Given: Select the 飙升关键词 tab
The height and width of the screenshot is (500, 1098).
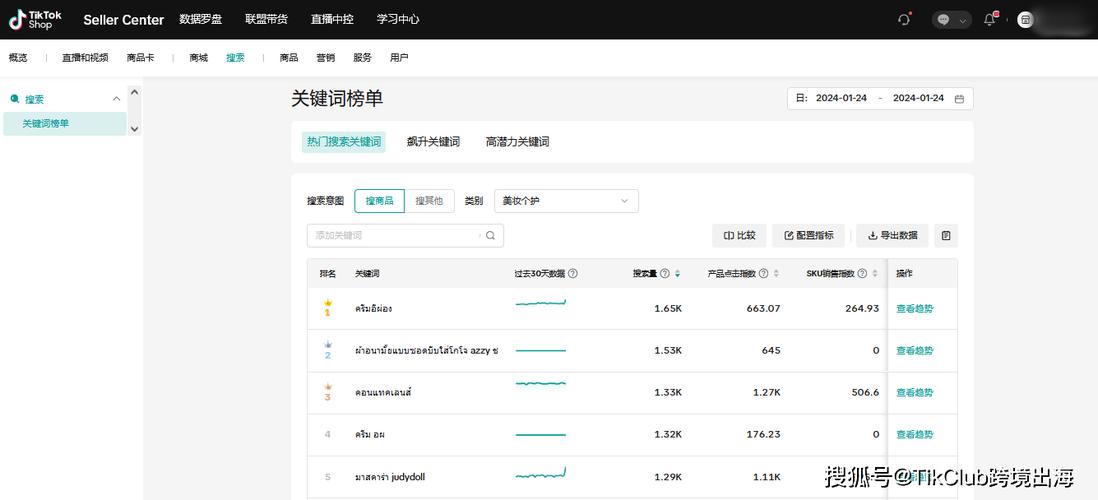Looking at the screenshot, I should click(433, 141).
